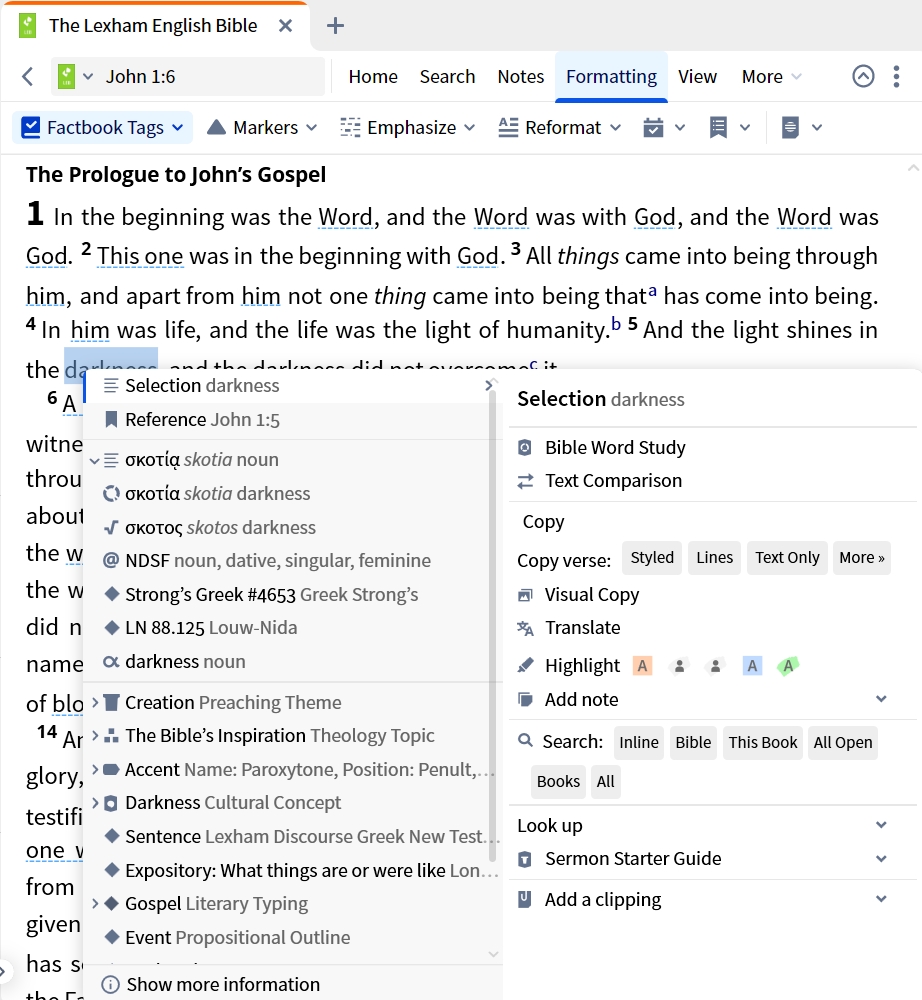This screenshot has width=922, height=1000.
Task: Click Show more information
Action: tap(223, 985)
